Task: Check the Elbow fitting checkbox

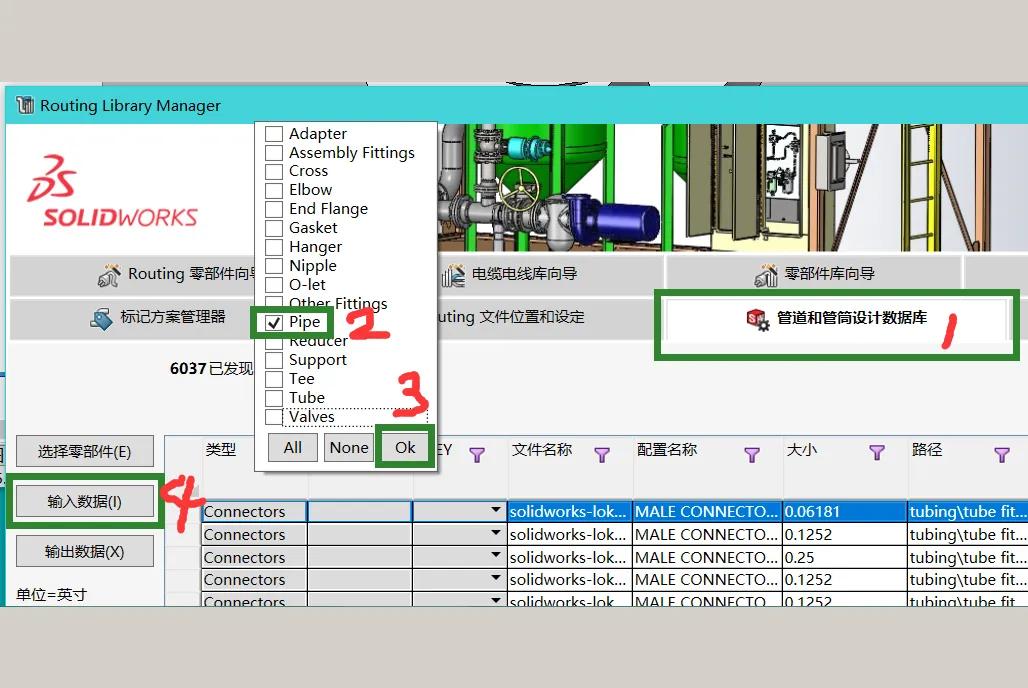Action: click(272, 189)
